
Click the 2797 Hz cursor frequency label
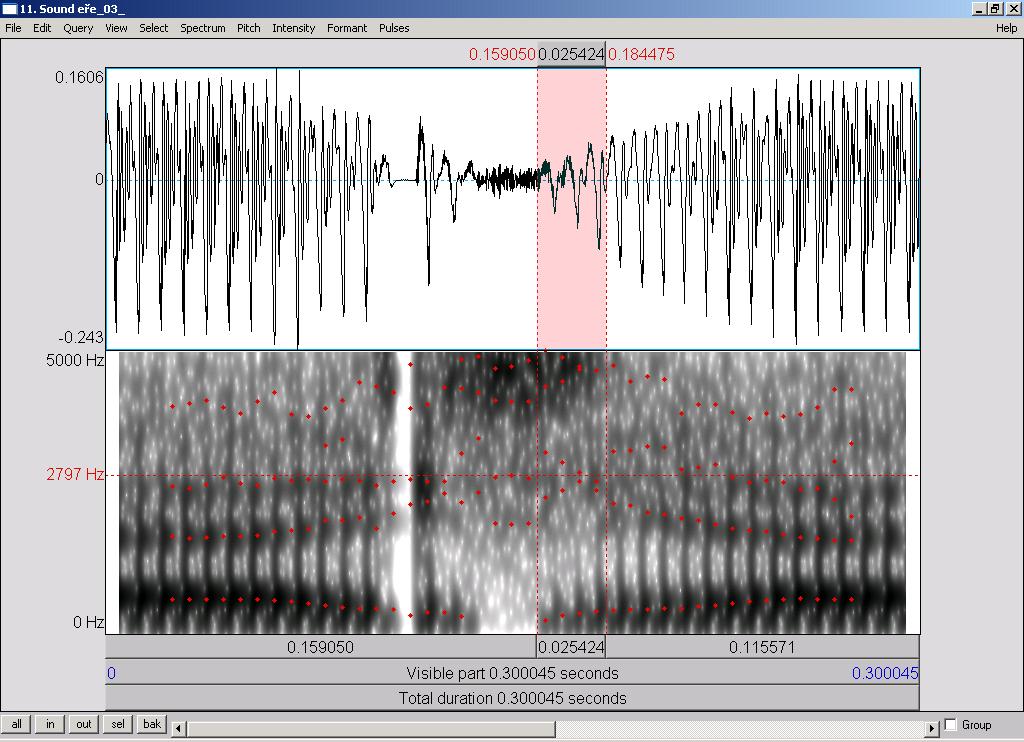click(74, 474)
